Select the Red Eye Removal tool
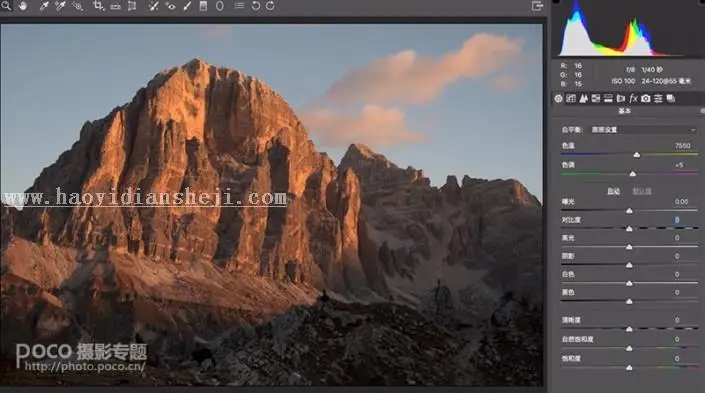705x393 pixels. click(x=170, y=6)
